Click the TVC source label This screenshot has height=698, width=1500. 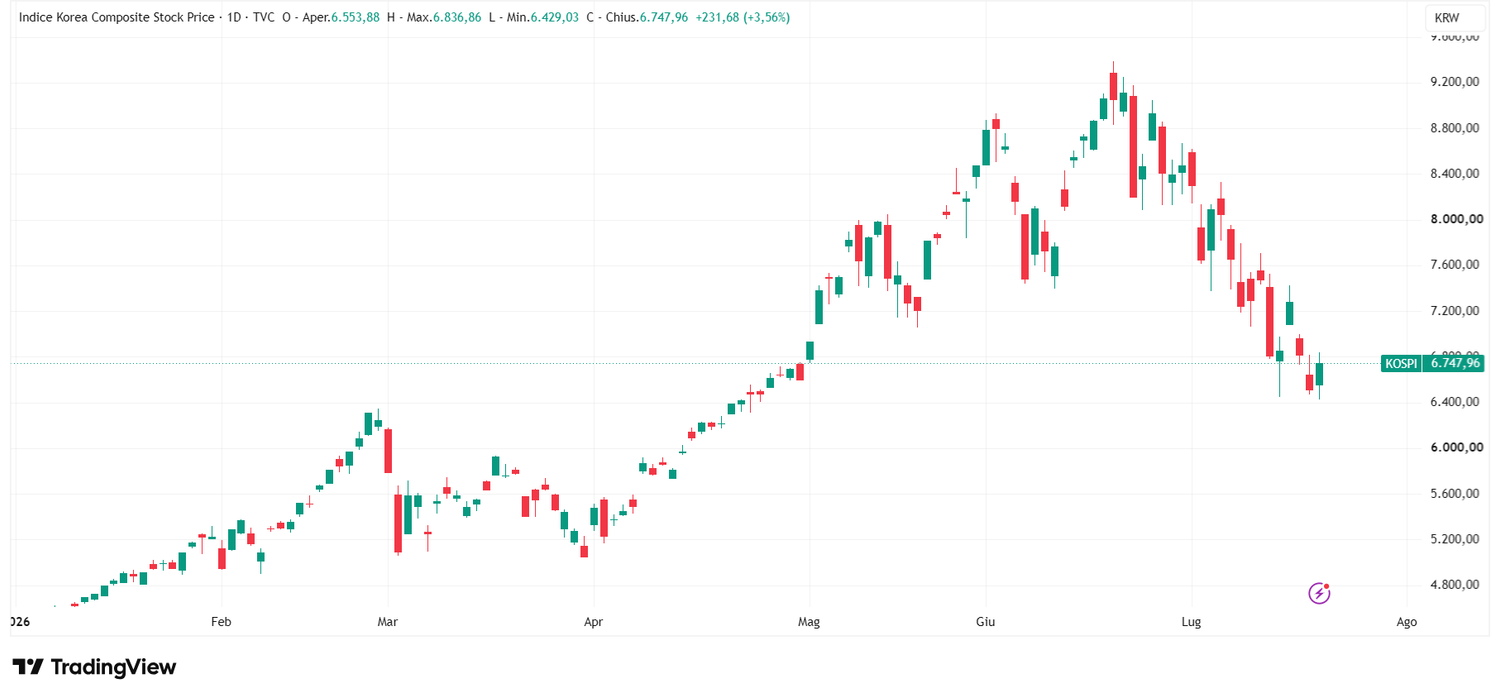(264, 18)
